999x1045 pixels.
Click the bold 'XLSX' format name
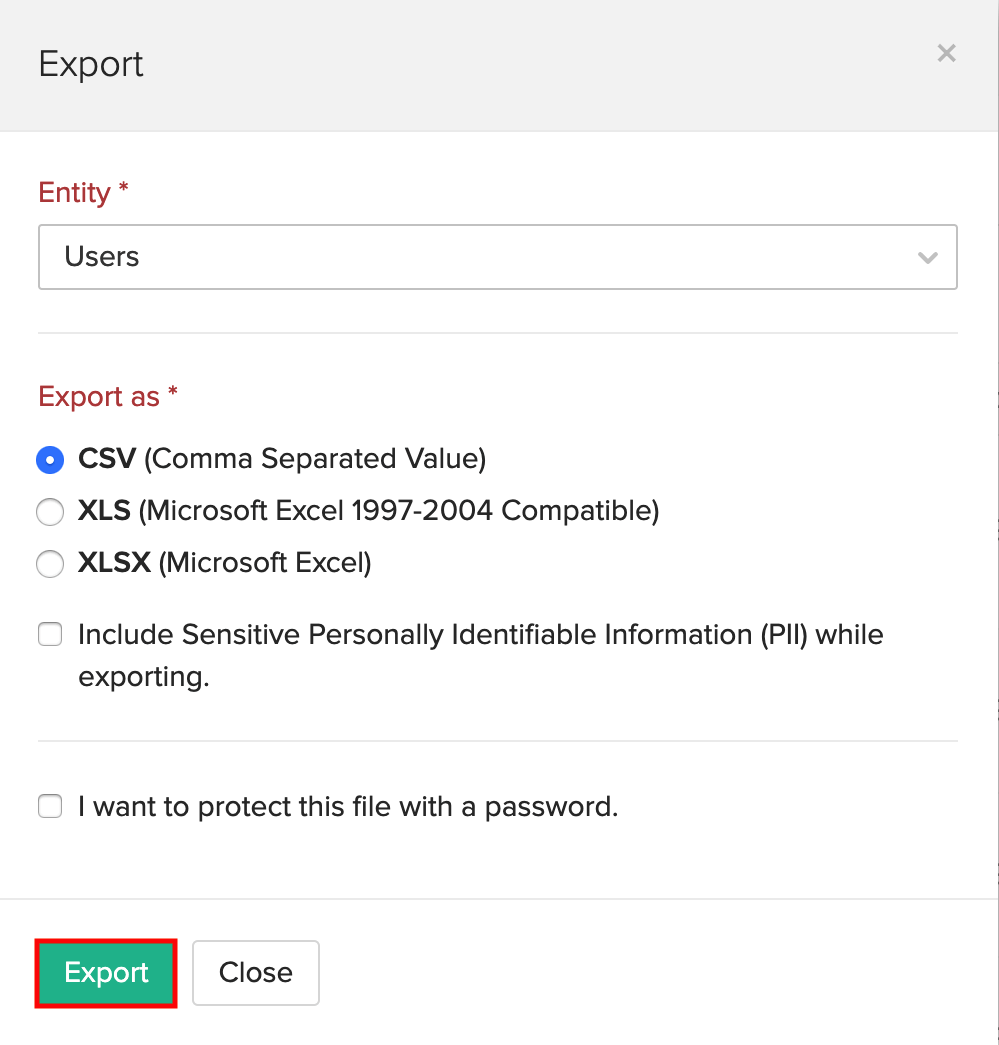click(x=114, y=563)
